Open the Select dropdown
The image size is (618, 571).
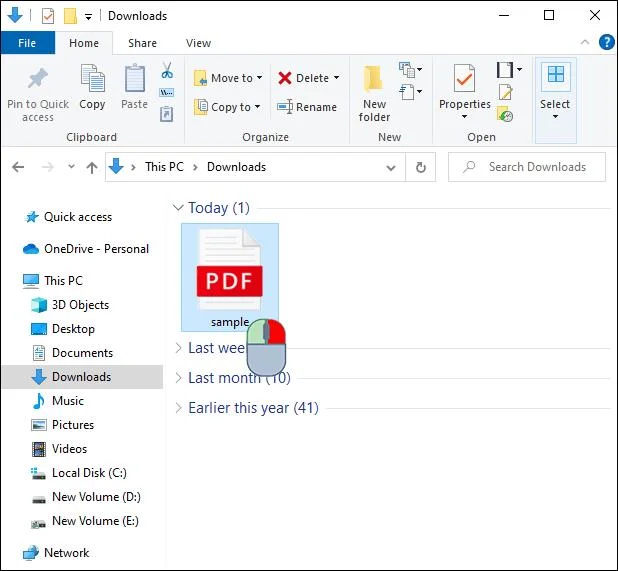click(x=555, y=100)
